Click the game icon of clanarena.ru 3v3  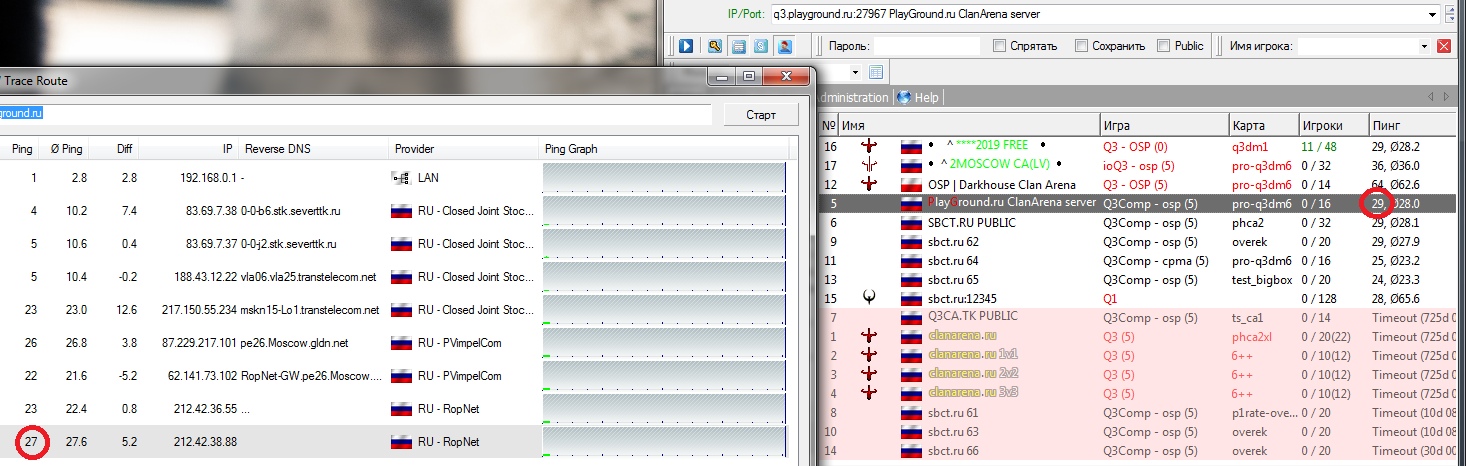pyautogui.click(x=870, y=393)
